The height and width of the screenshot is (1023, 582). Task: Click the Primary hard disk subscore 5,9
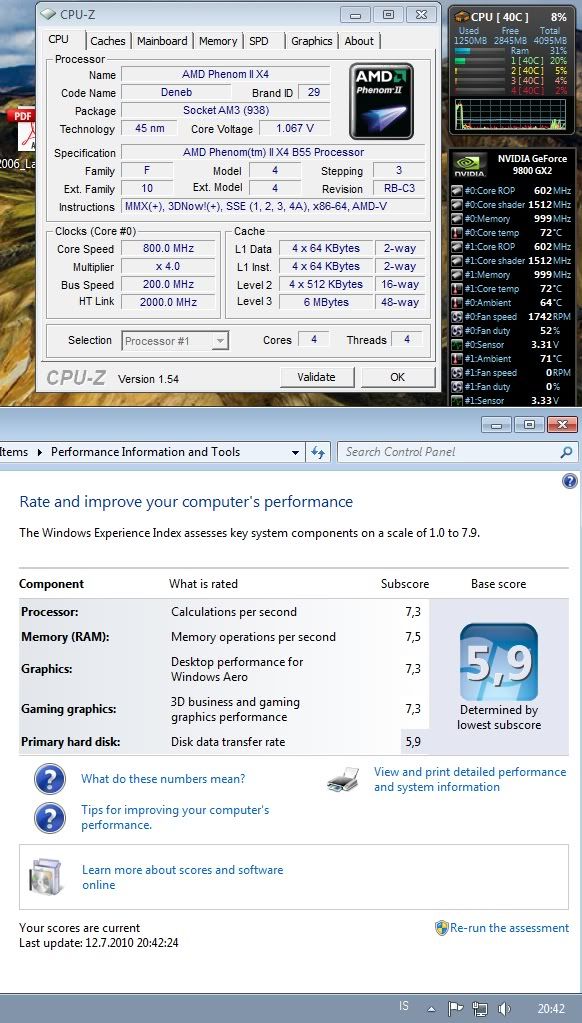413,742
